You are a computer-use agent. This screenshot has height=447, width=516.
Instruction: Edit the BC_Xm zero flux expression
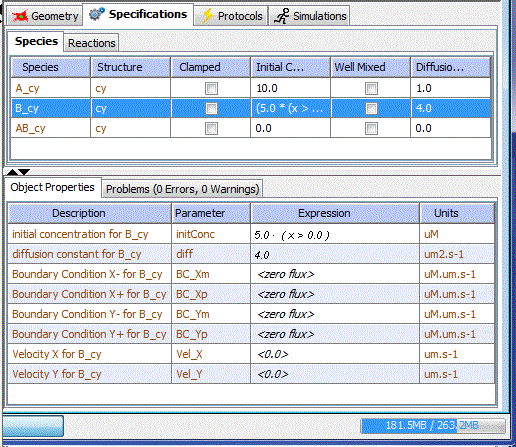click(335, 274)
